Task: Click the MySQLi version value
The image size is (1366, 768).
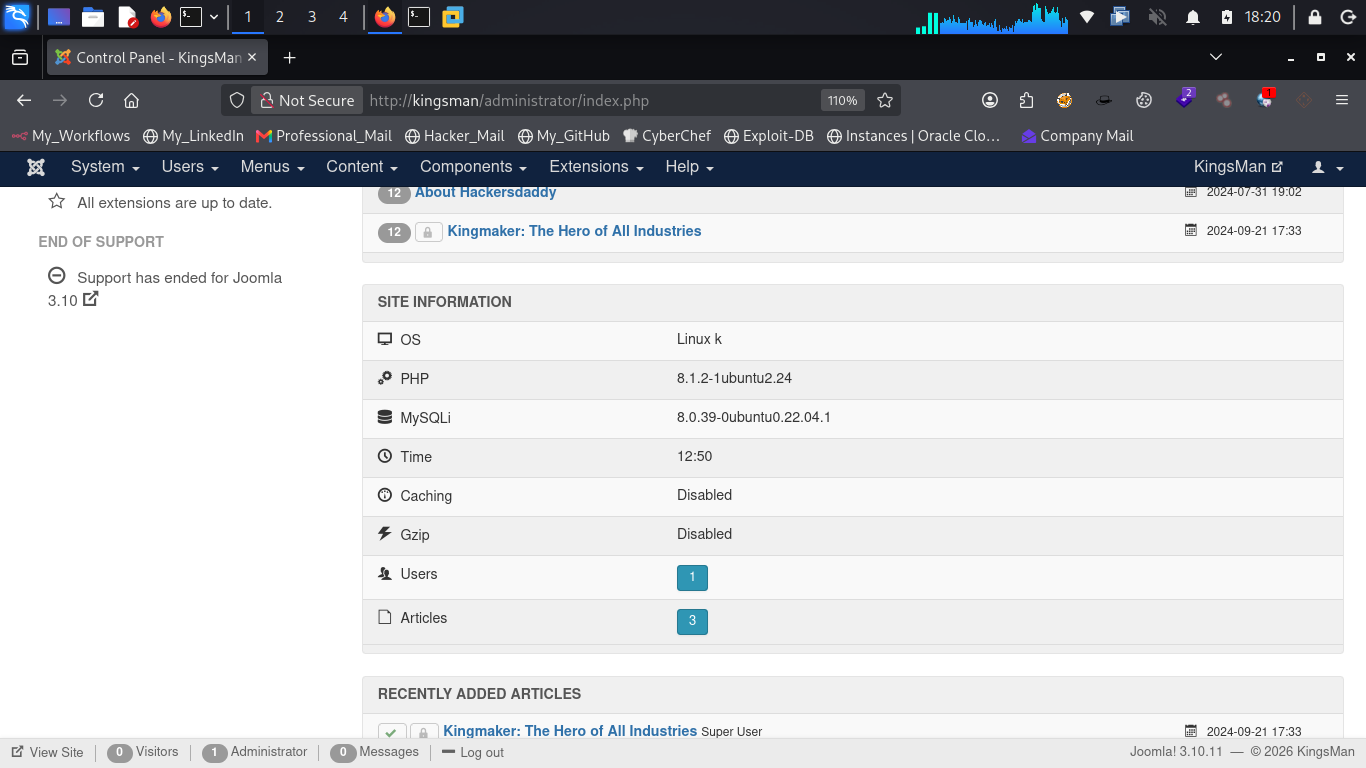Action: pyautogui.click(x=754, y=417)
